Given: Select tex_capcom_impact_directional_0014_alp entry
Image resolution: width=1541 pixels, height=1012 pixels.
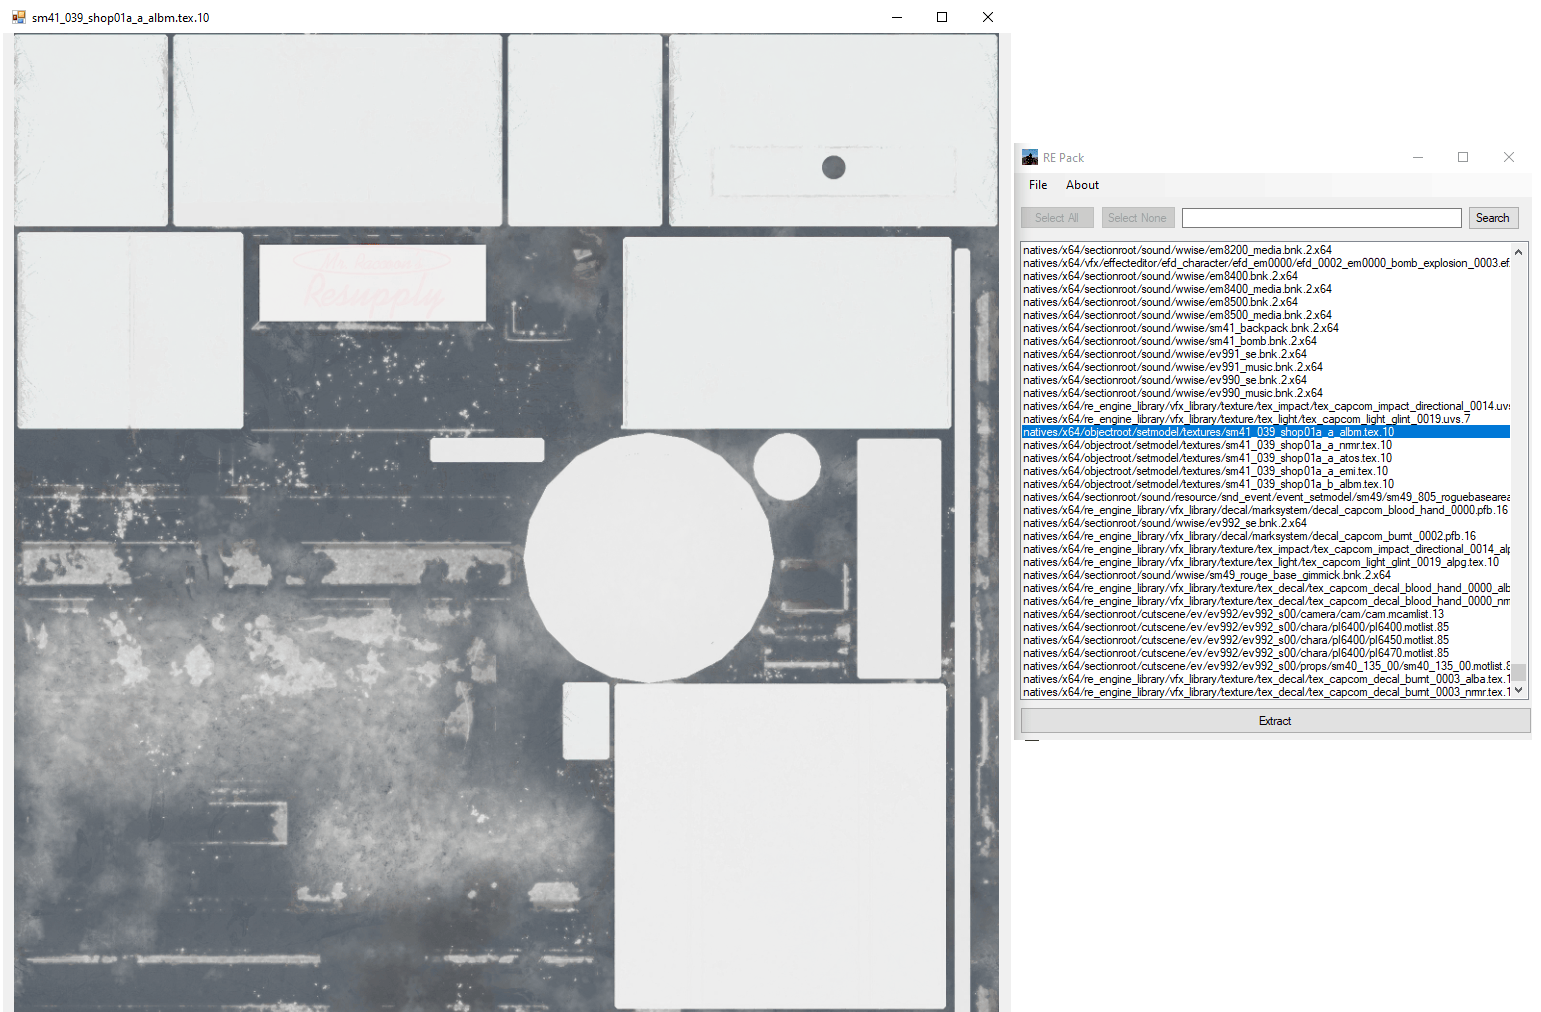Looking at the screenshot, I should pyautogui.click(x=1266, y=549).
